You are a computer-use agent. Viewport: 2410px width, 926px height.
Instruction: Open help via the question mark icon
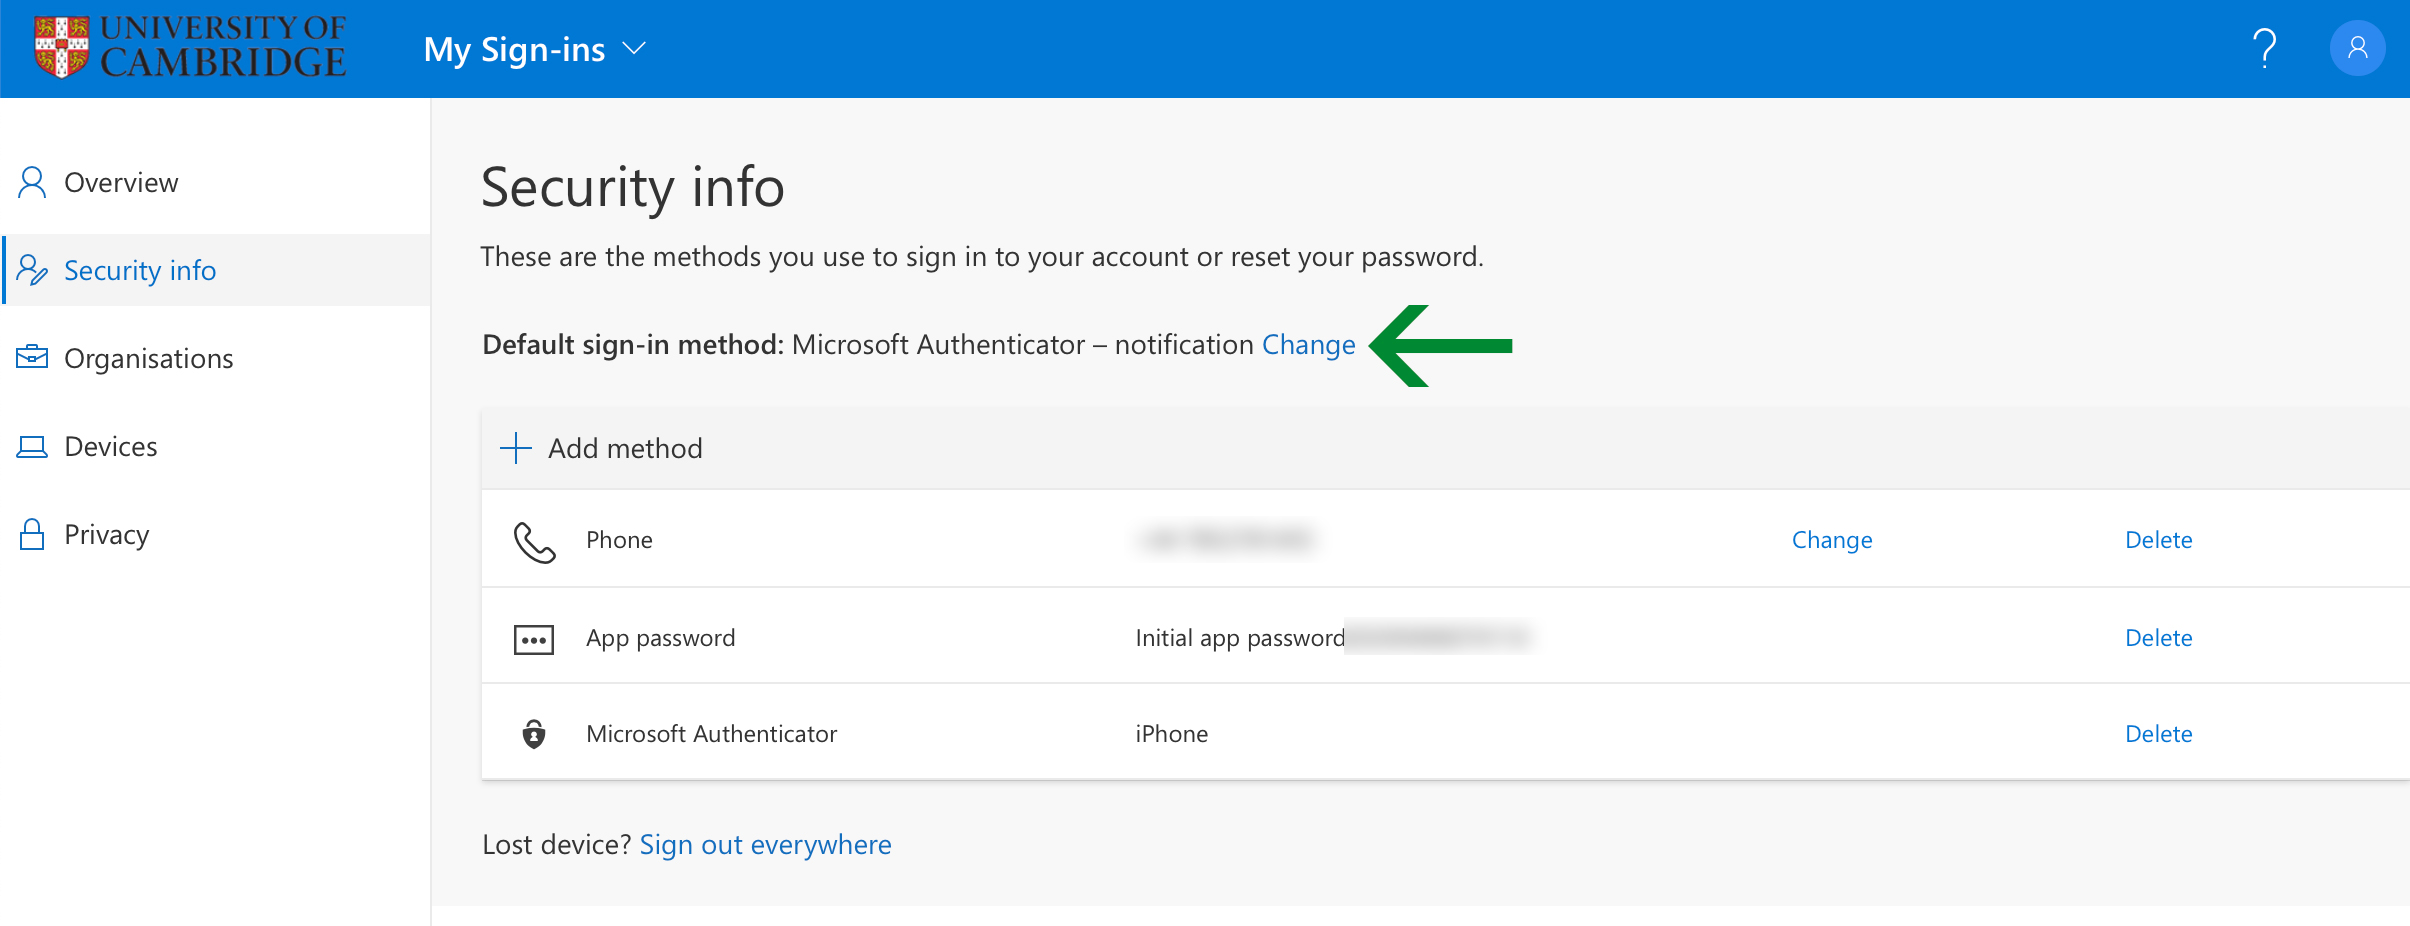[x=2264, y=48]
